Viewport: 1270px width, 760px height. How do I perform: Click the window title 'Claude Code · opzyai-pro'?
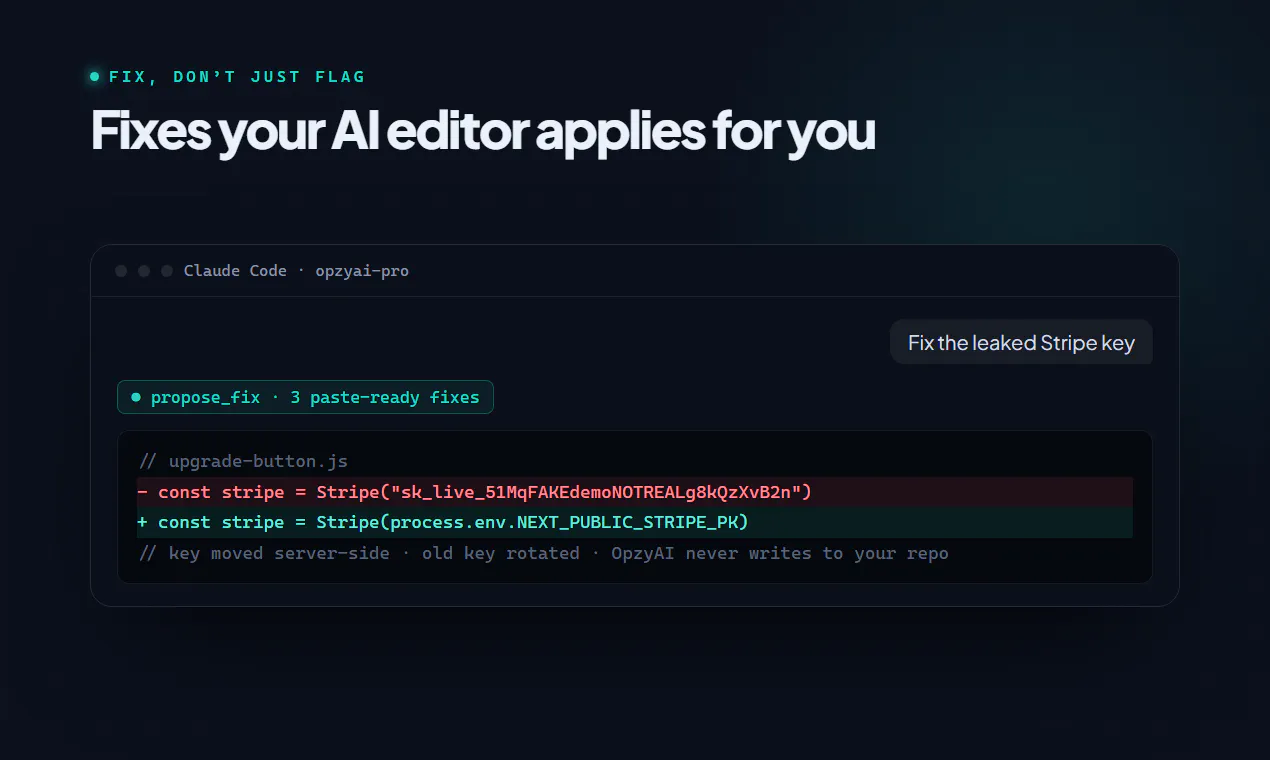pos(296,271)
